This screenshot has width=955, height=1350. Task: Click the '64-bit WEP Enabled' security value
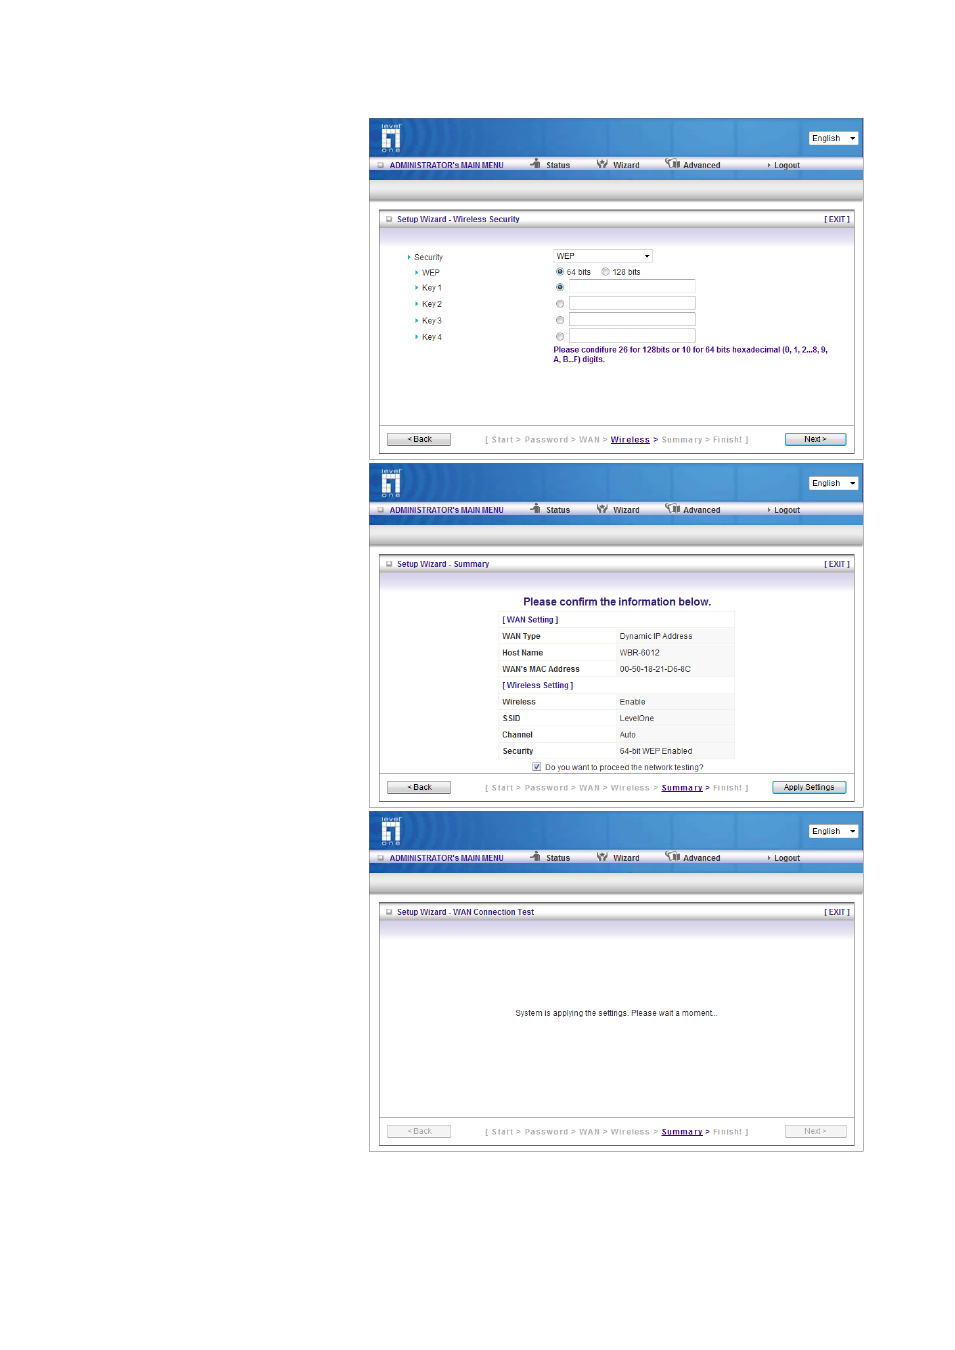tap(656, 751)
